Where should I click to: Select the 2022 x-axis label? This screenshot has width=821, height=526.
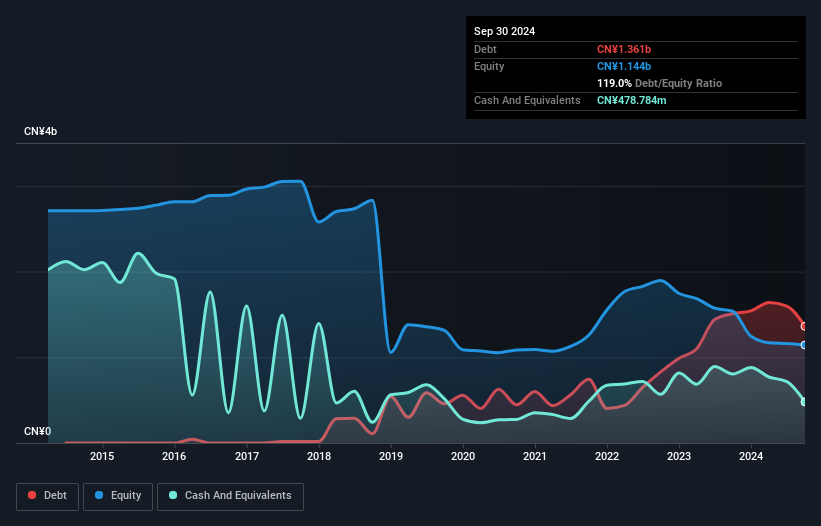607,456
